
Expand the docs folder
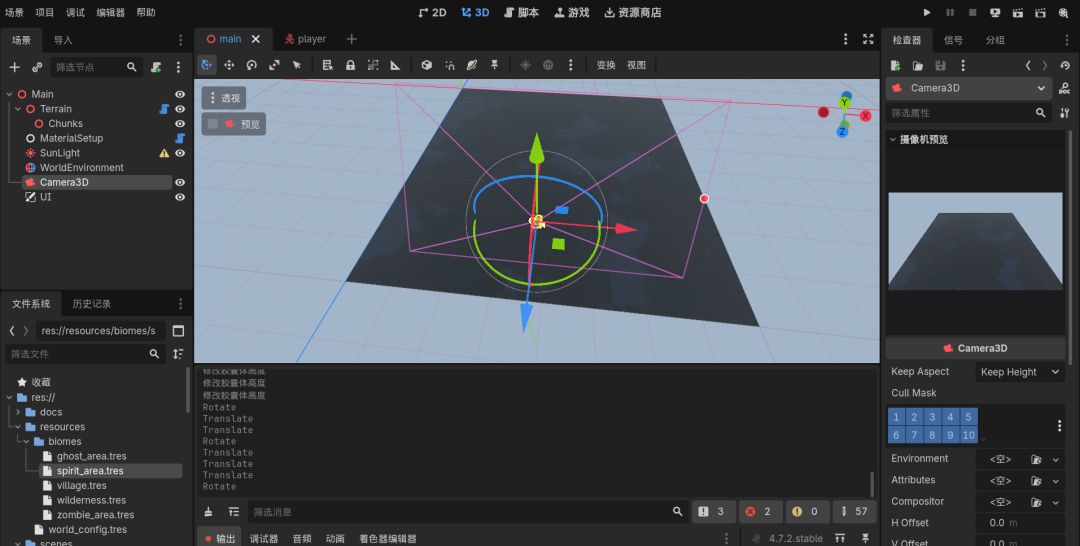pyautogui.click(x=18, y=412)
